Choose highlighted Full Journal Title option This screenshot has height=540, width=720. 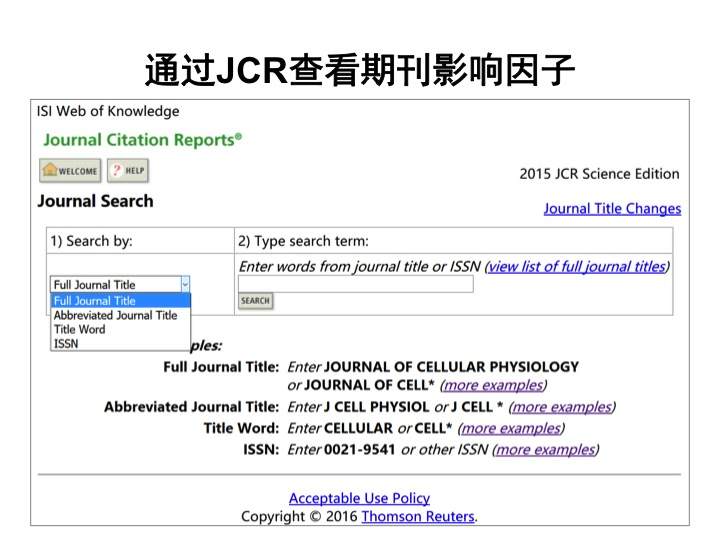pos(120,301)
